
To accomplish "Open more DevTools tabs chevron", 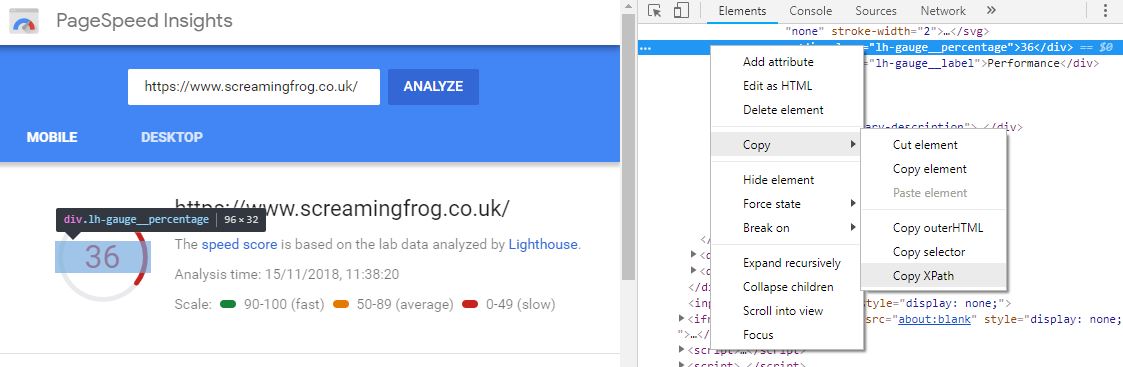I will click(x=991, y=11).
